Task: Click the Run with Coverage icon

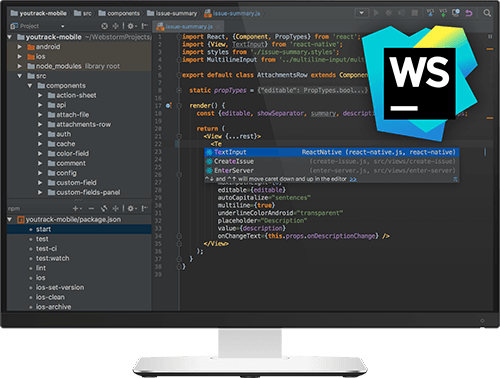Action: pyautogui.click(x=401, y=13)
